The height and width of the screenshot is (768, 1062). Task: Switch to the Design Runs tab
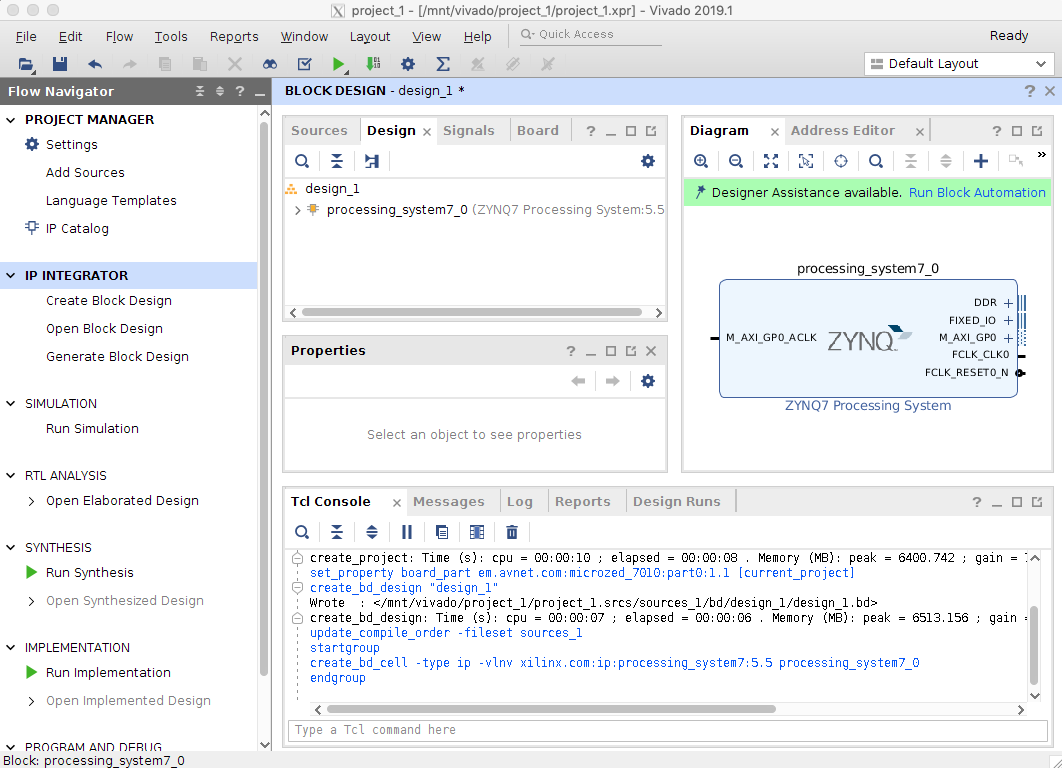pos(677,502)
